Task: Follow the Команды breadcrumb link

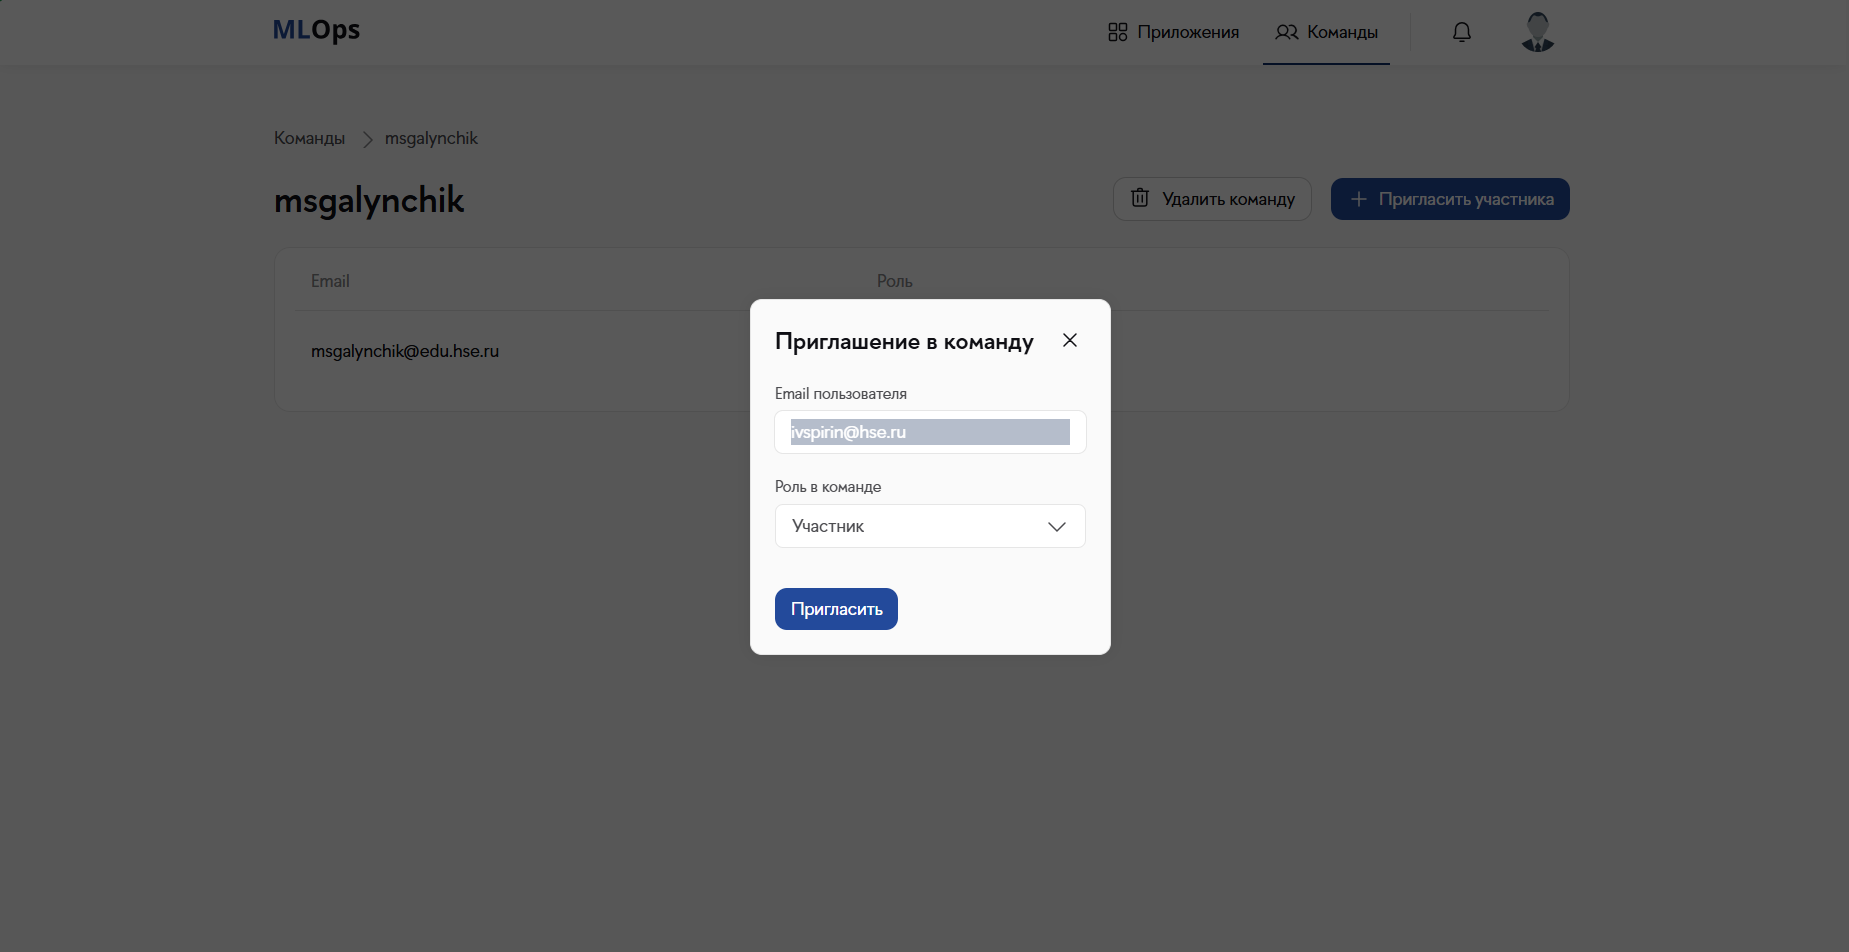Action: point(309,138)
